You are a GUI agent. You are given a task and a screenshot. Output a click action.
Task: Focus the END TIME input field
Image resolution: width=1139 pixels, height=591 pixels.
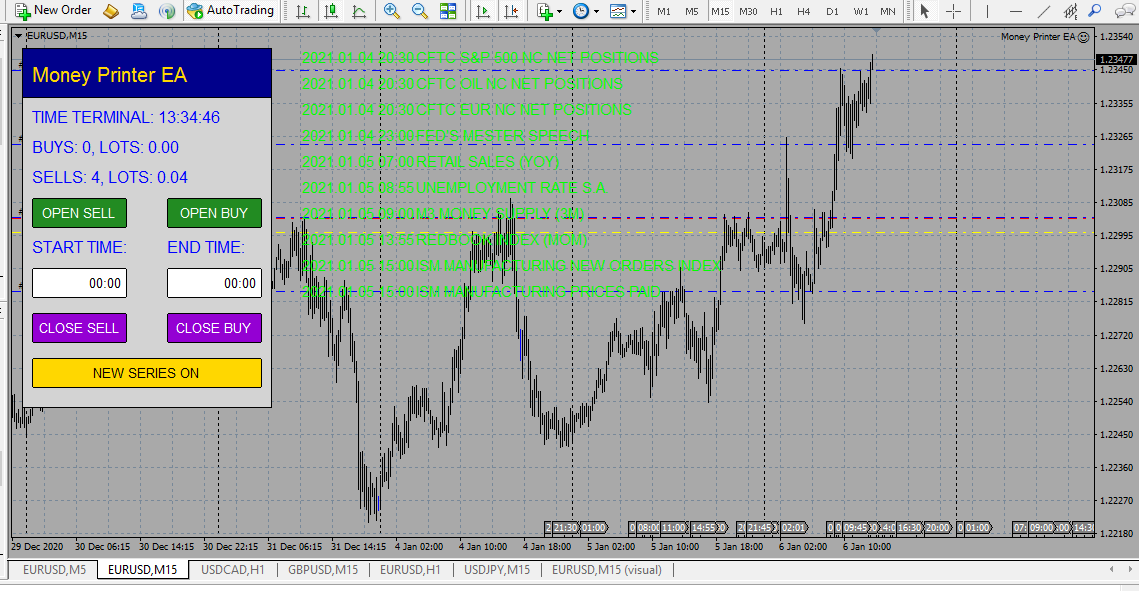pos(214,283)
